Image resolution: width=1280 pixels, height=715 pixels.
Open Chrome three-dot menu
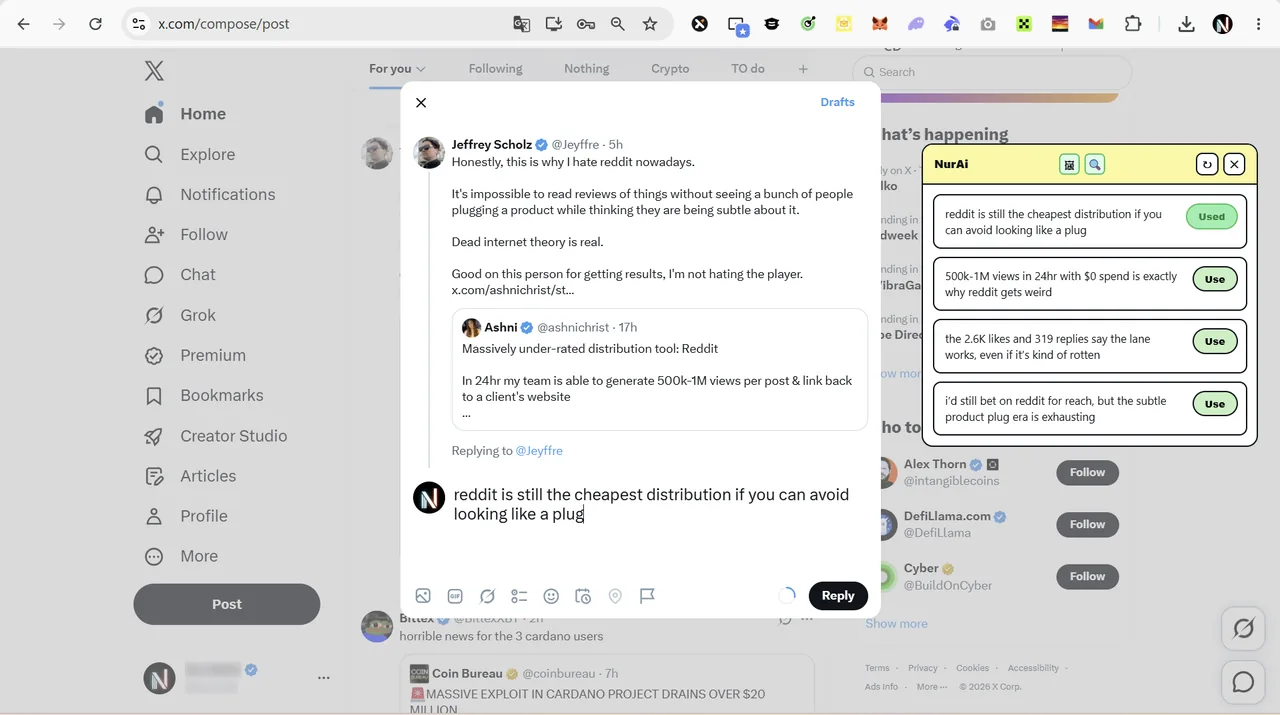click(1258, 24)
